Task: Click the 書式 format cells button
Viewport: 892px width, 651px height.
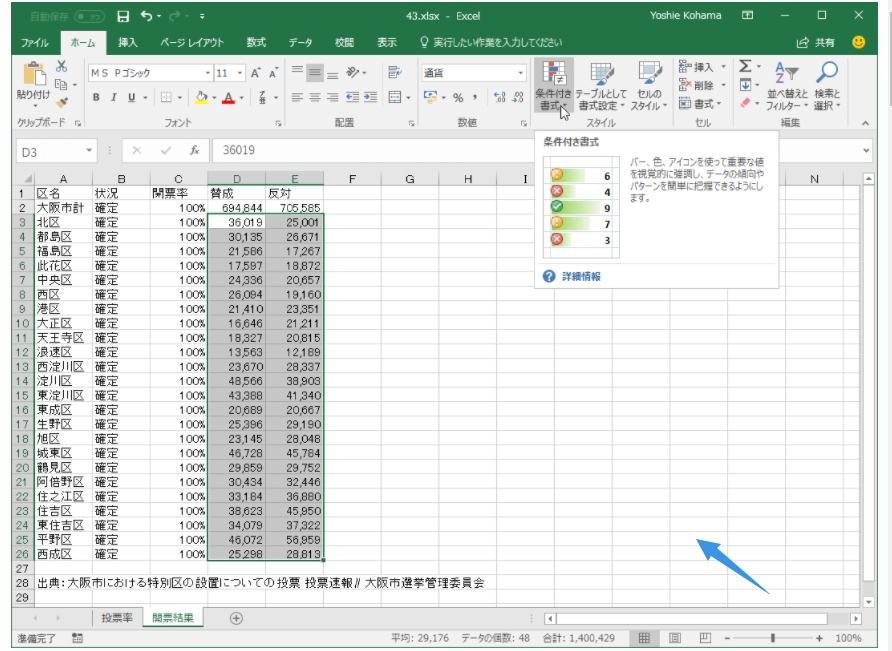Action: [701, 104]
